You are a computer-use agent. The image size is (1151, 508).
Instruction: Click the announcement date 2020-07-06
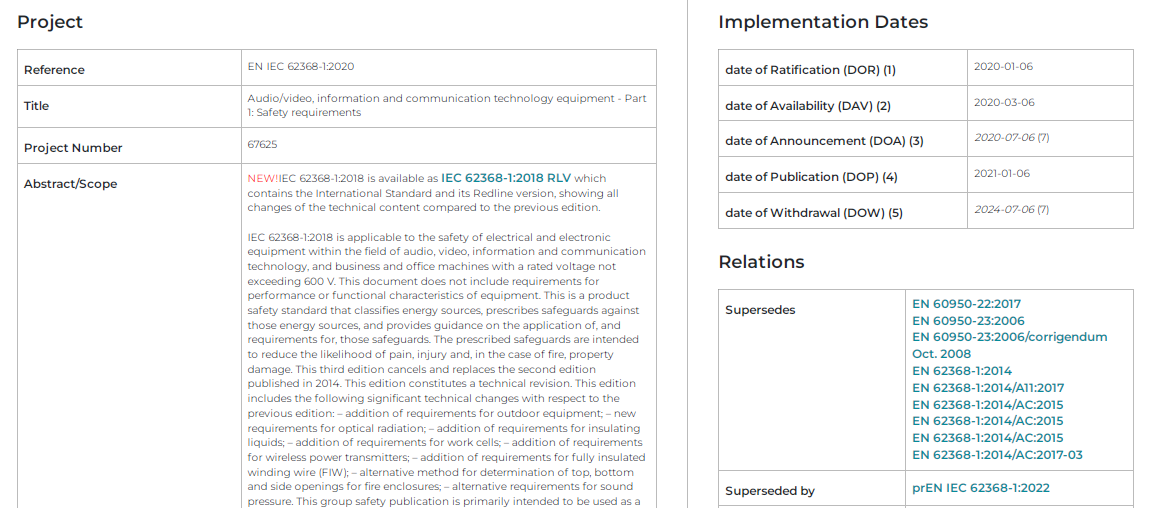(x=1004, y=137)
